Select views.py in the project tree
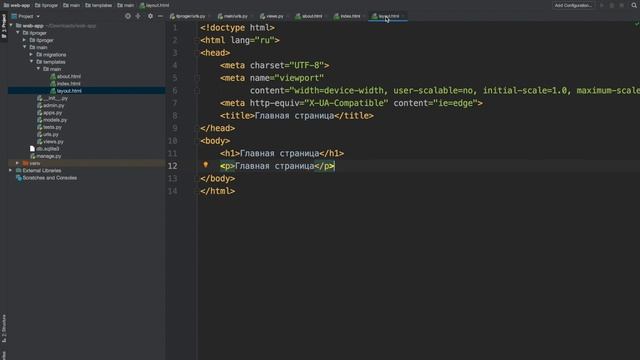This screenshot has height=360, width=640. [x=51, y=142]
